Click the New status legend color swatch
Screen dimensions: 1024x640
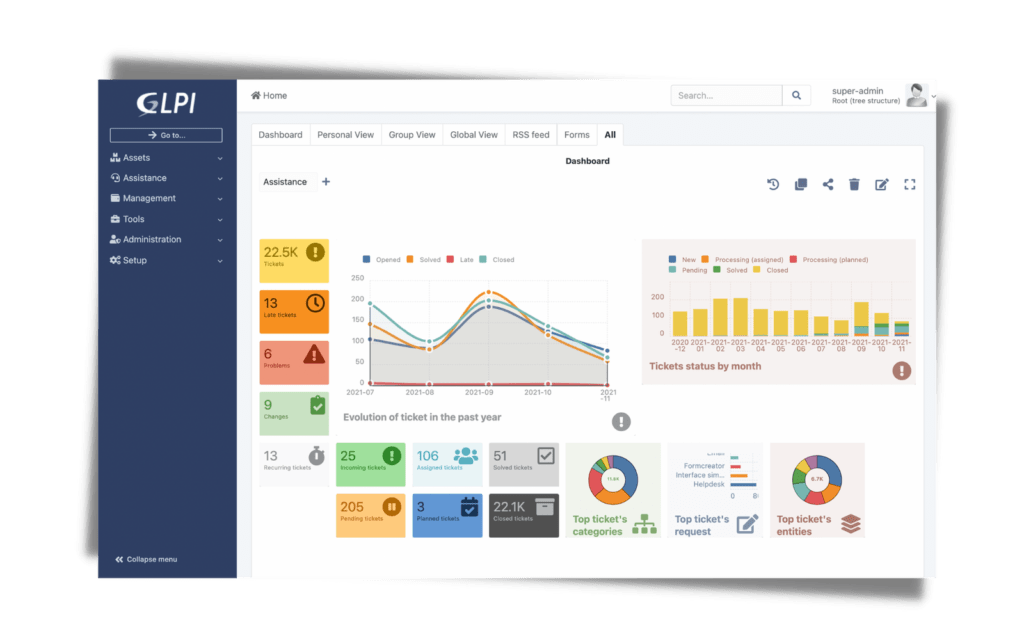click(673, 258)
